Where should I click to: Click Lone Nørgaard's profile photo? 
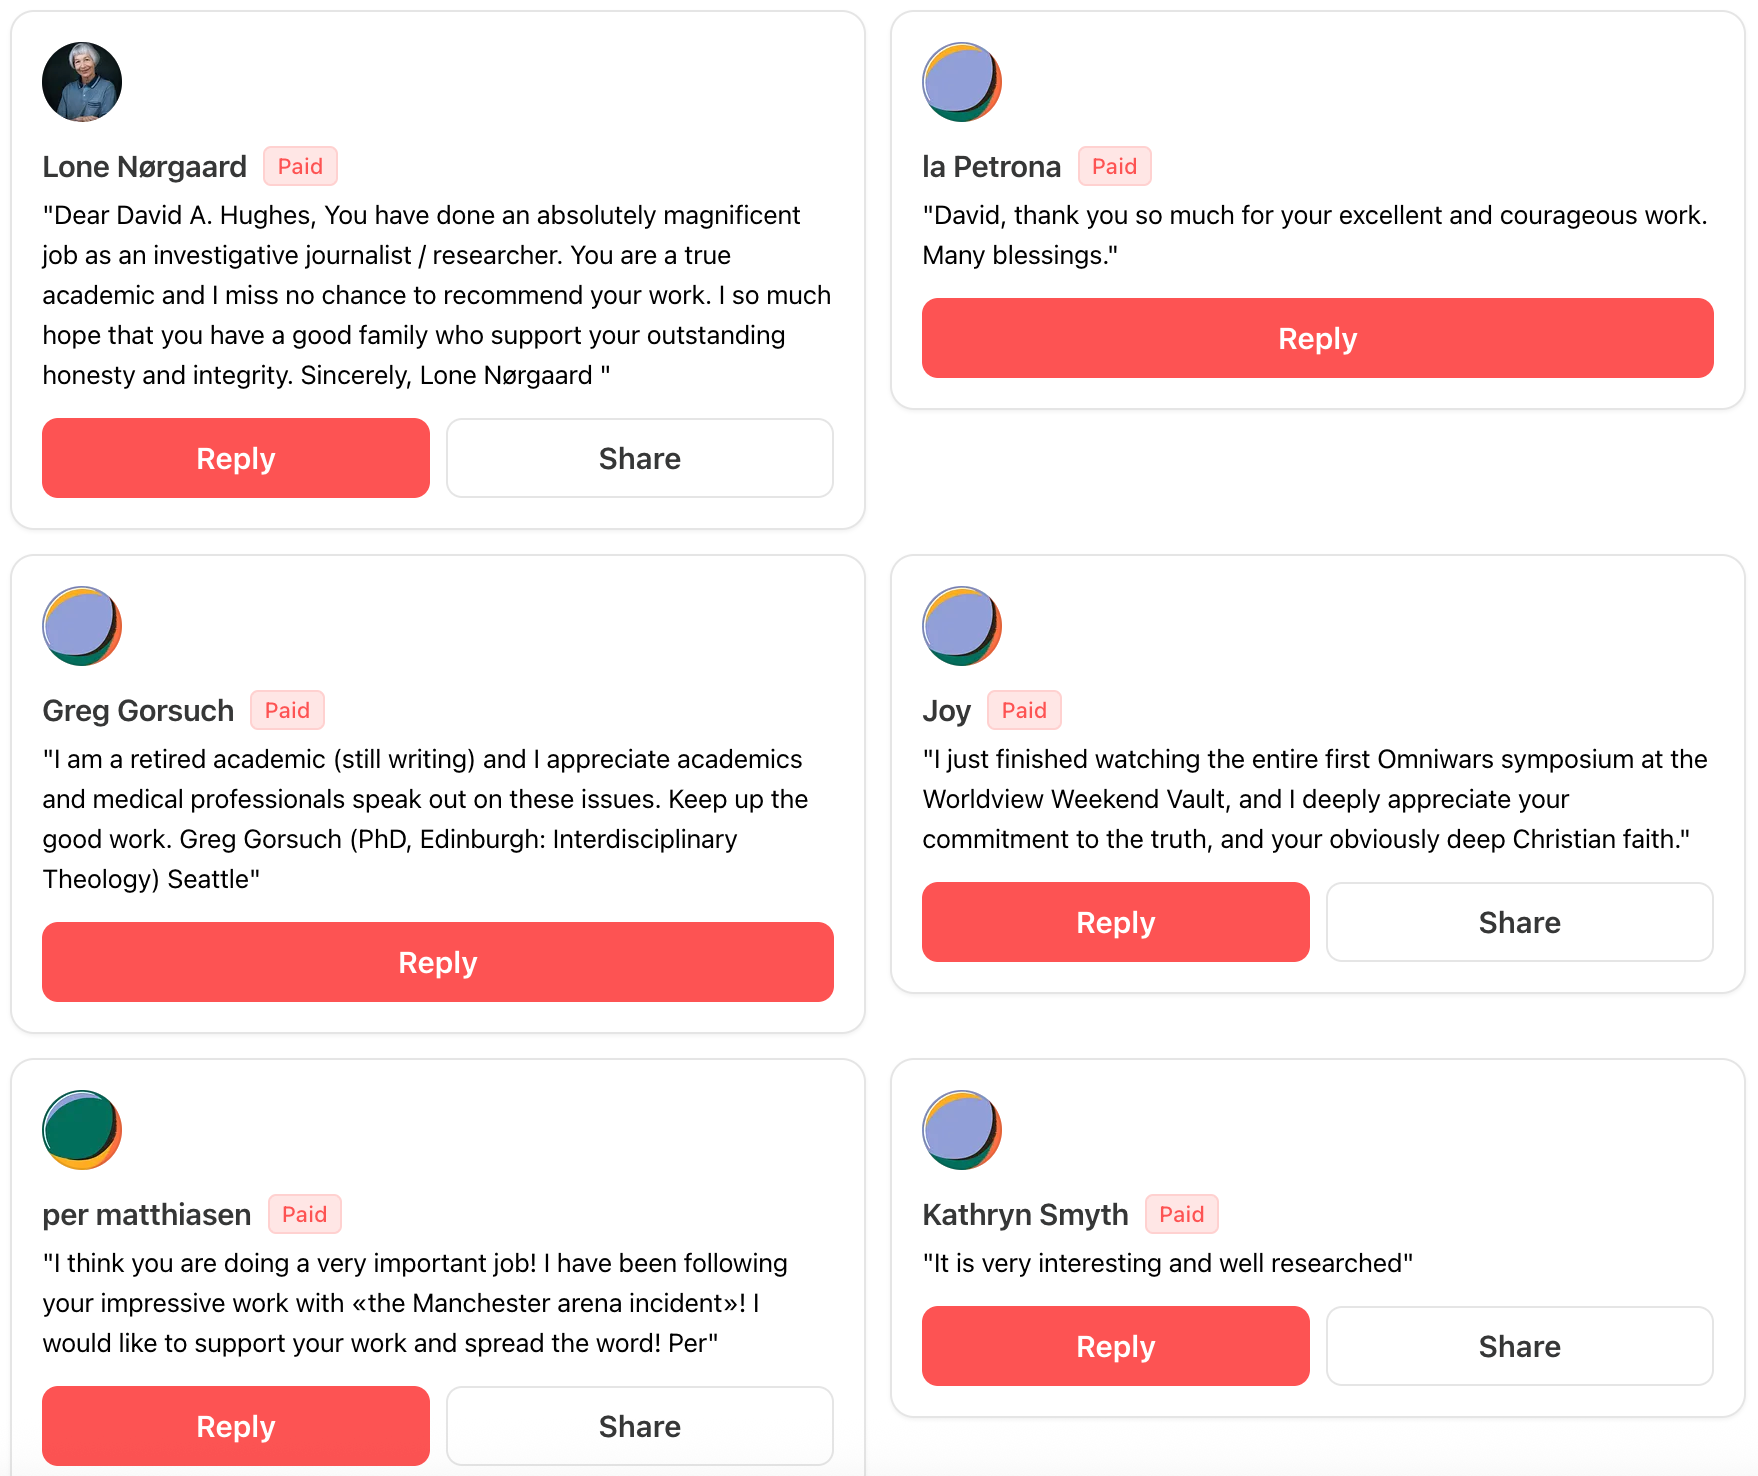pos(82,82)
